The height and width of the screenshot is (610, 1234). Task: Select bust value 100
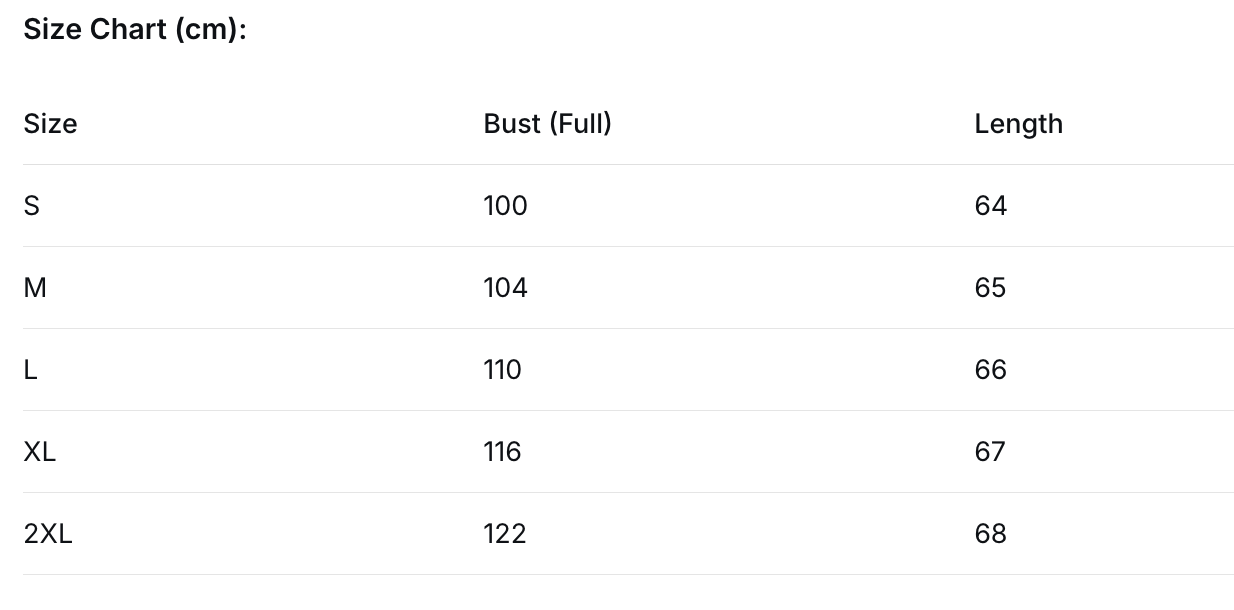(x=505, y=206)
